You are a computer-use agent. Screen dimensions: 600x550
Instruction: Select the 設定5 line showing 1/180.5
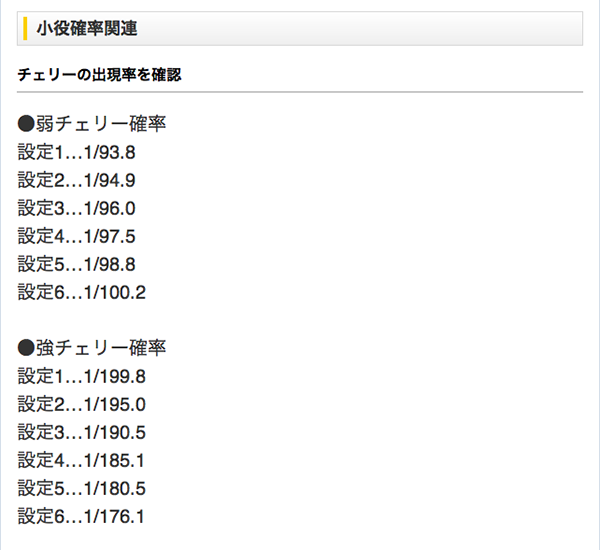(82, 489)
